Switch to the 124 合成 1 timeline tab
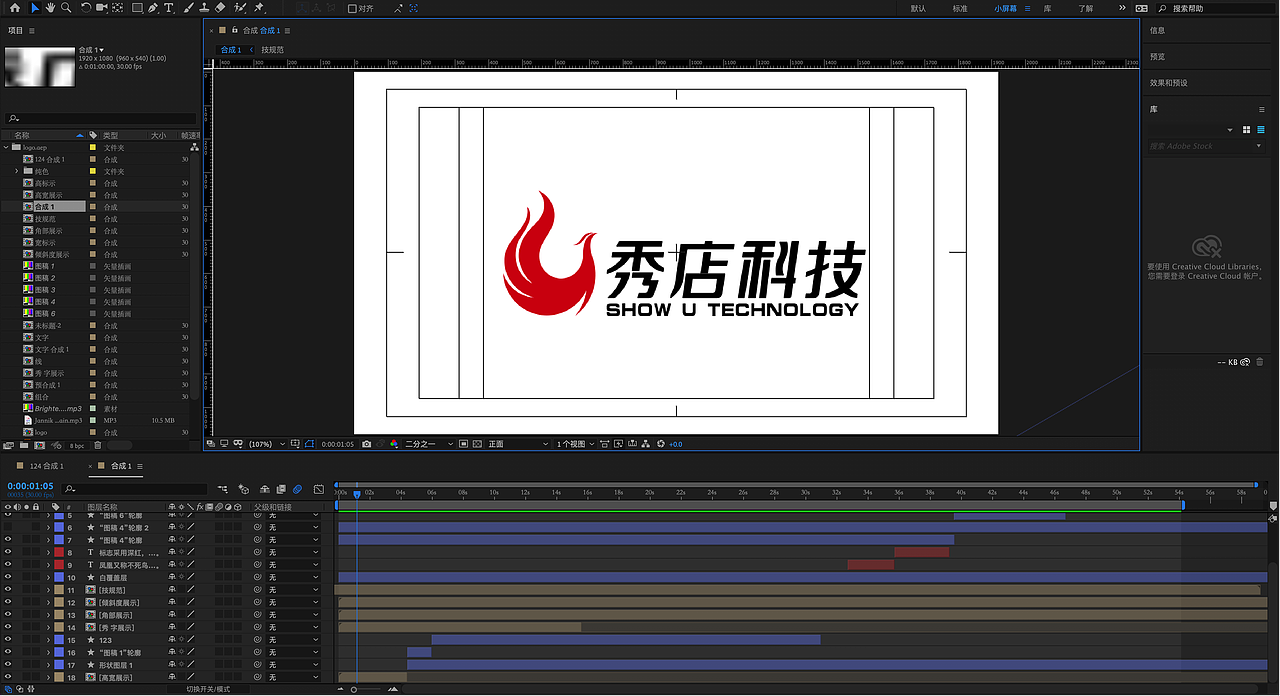The width and height of the screenshot is (1280, 696). (45, 465)
